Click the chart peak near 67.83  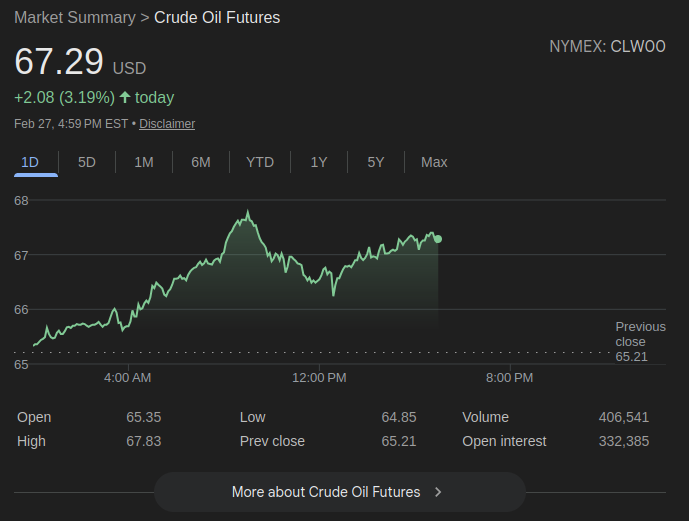(247, 212)
